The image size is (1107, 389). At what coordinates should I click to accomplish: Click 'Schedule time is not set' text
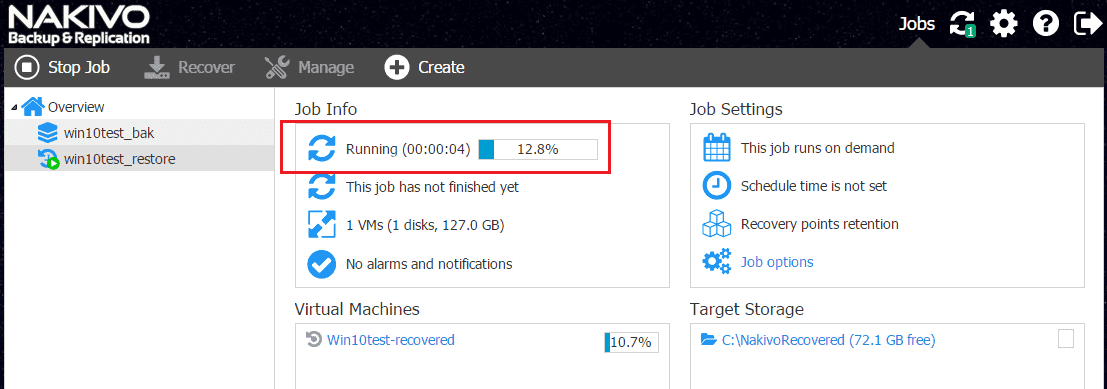814,186
